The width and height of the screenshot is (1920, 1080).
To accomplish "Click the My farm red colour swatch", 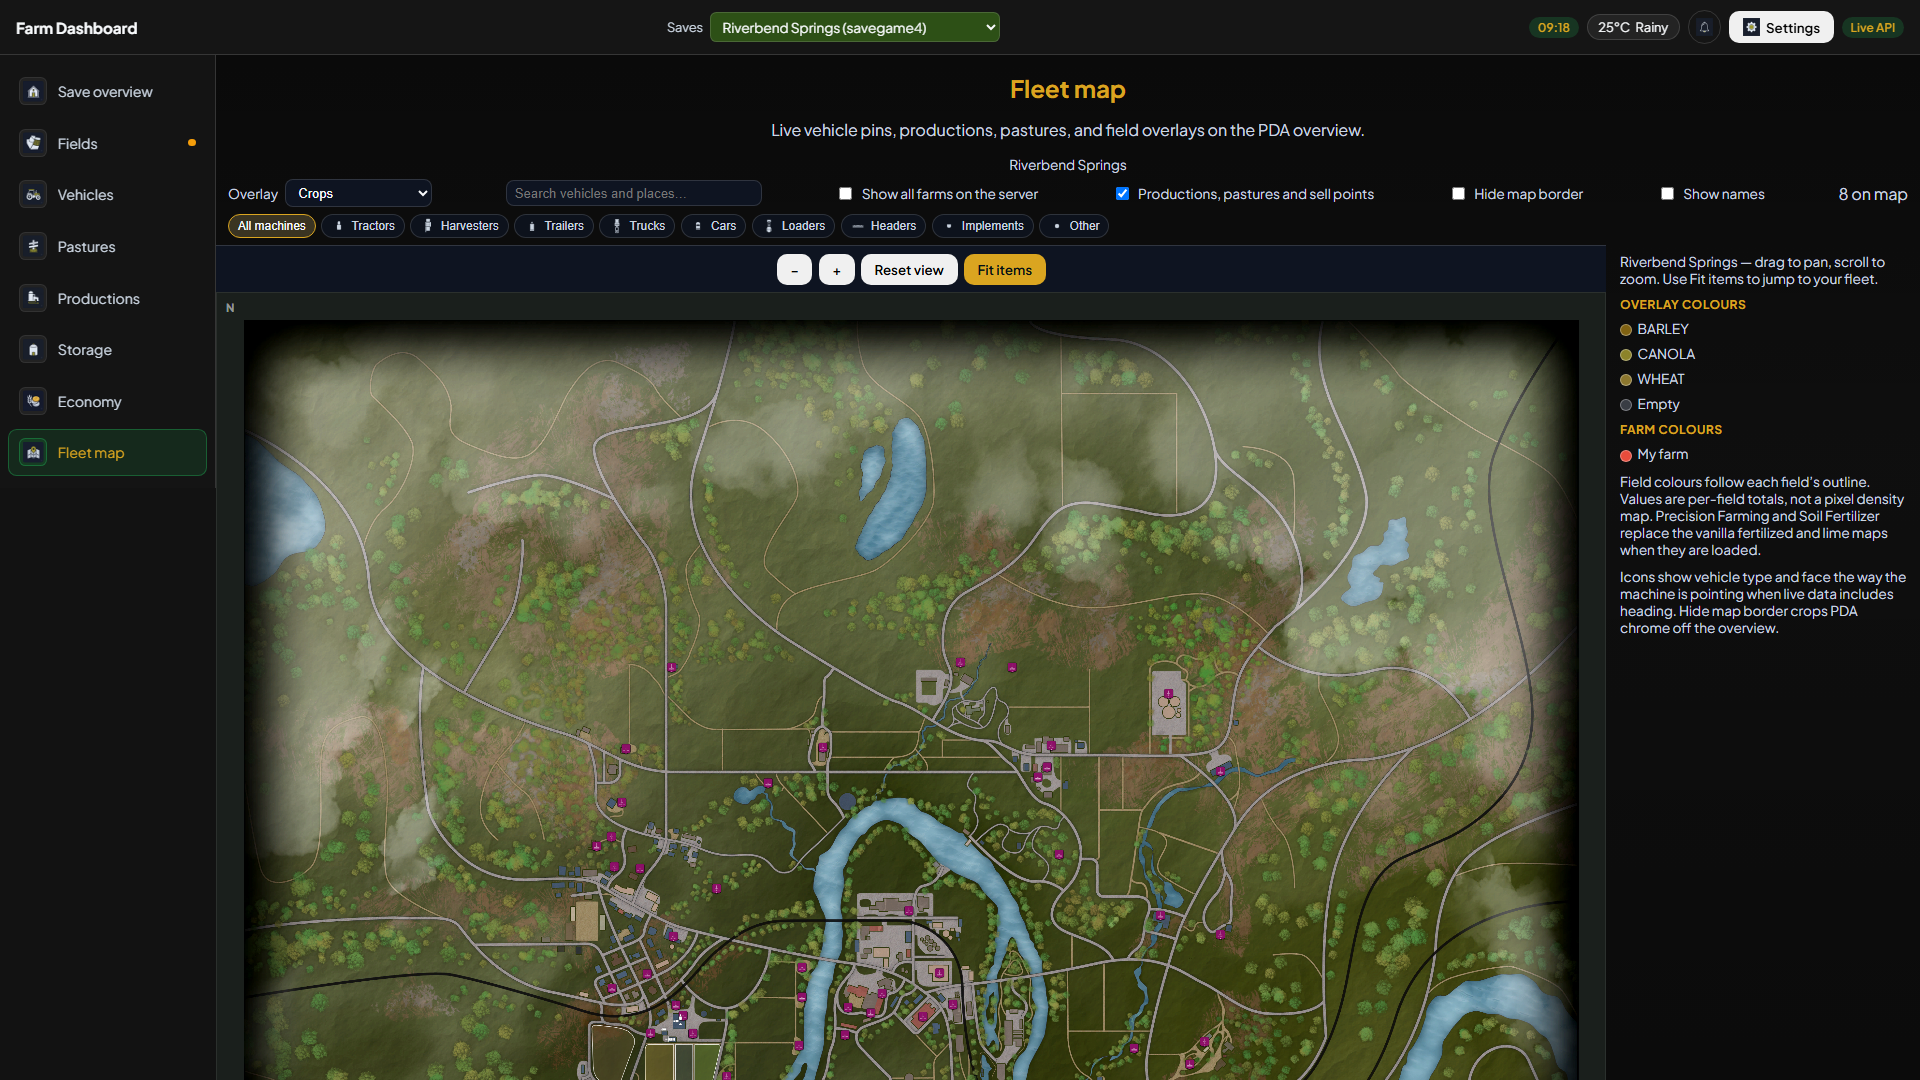I will 1626,455.
